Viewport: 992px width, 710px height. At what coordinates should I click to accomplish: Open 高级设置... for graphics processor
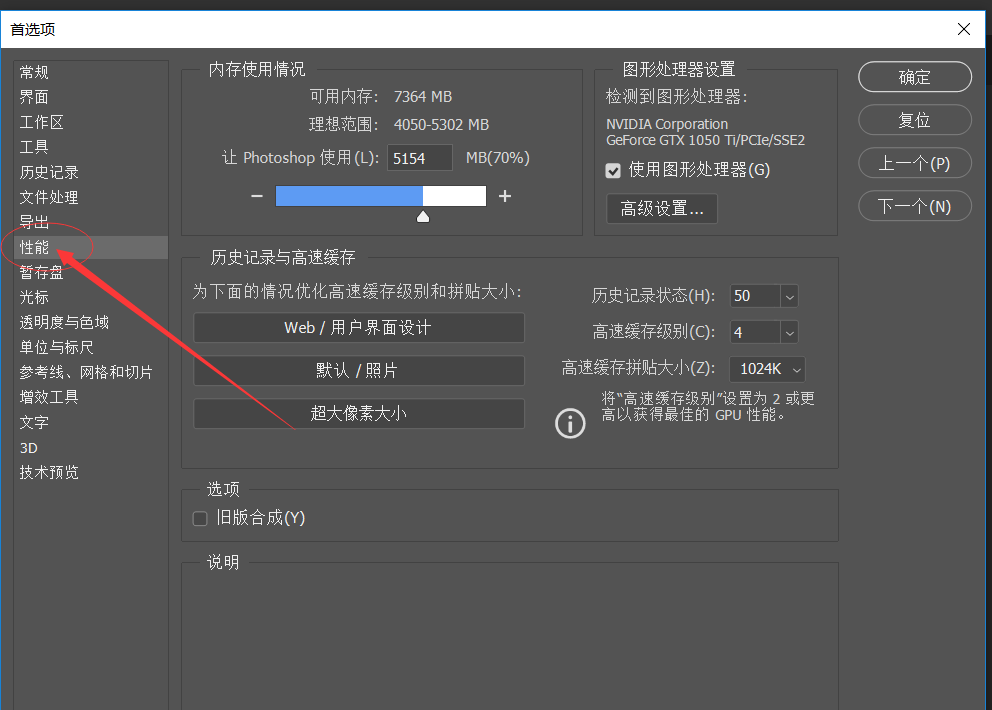click(662, 208)
